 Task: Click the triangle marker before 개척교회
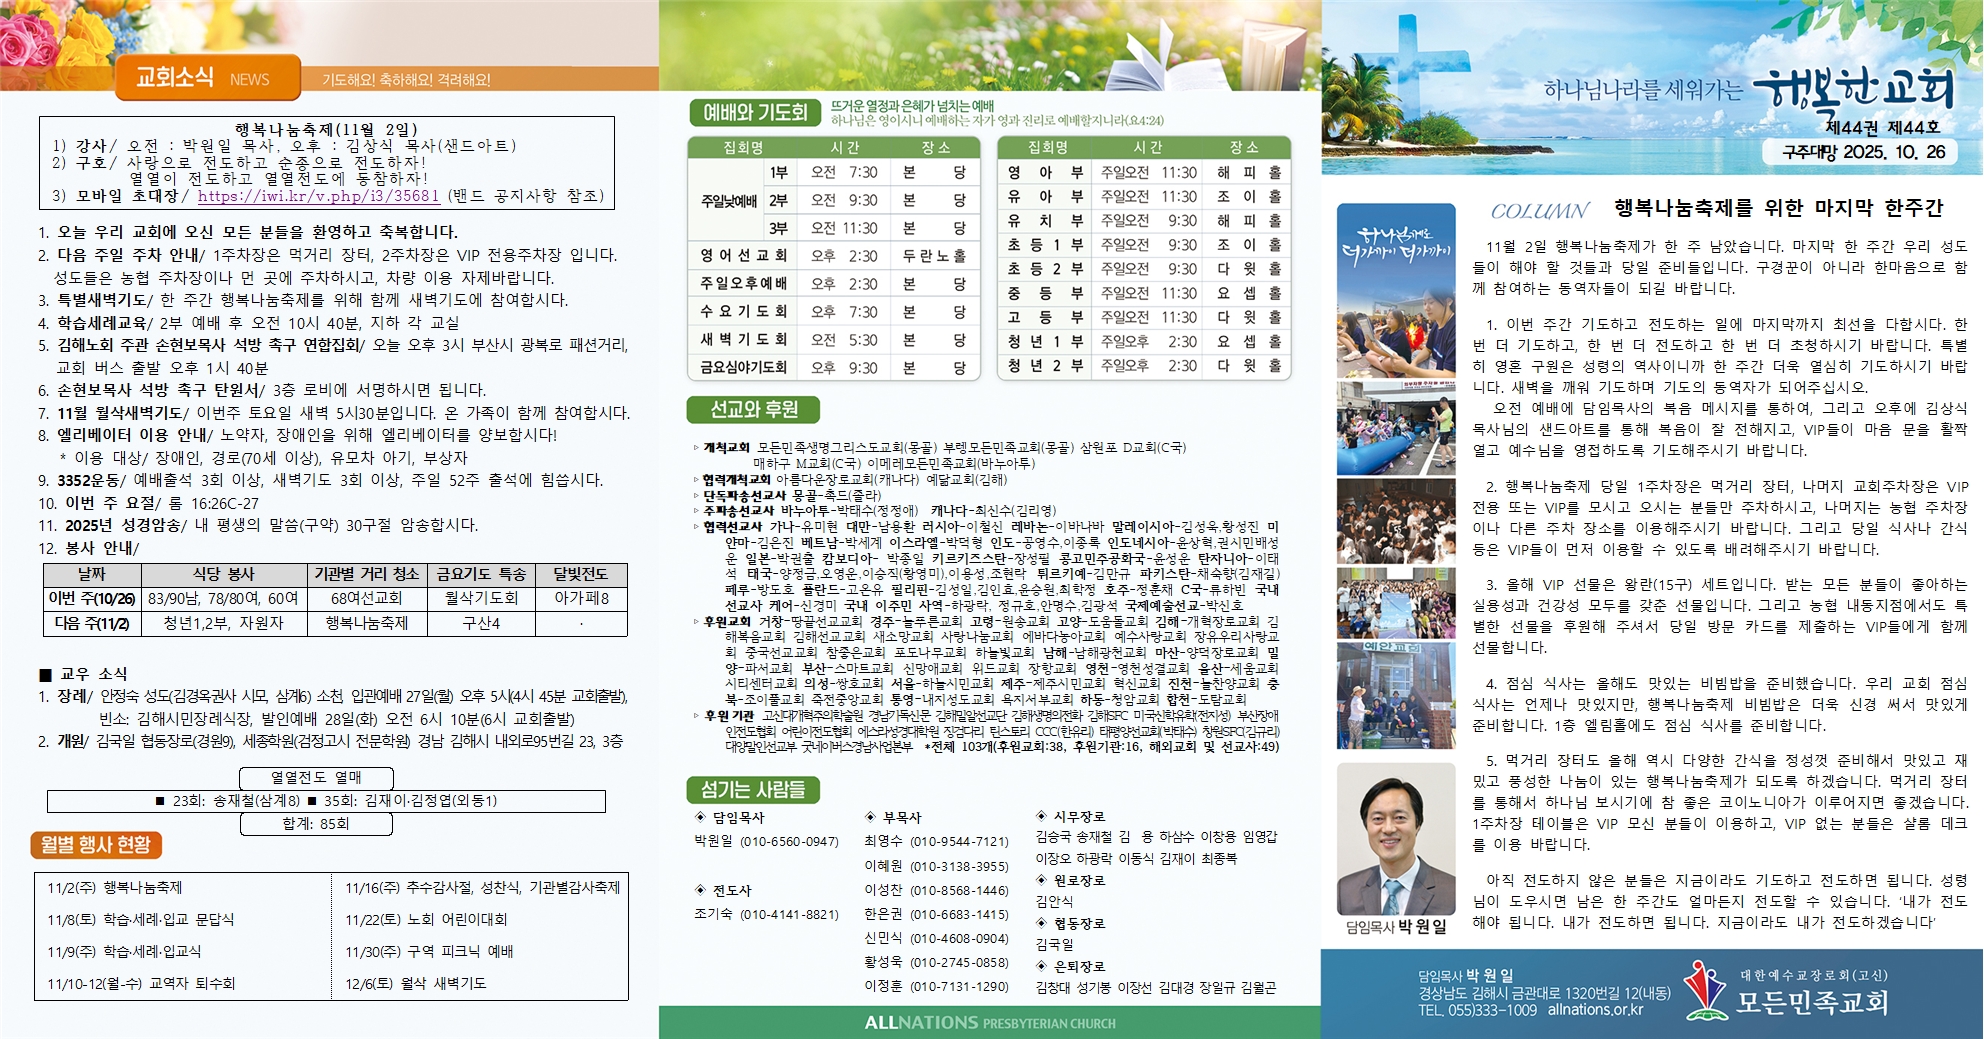click(x=697, y=448)
